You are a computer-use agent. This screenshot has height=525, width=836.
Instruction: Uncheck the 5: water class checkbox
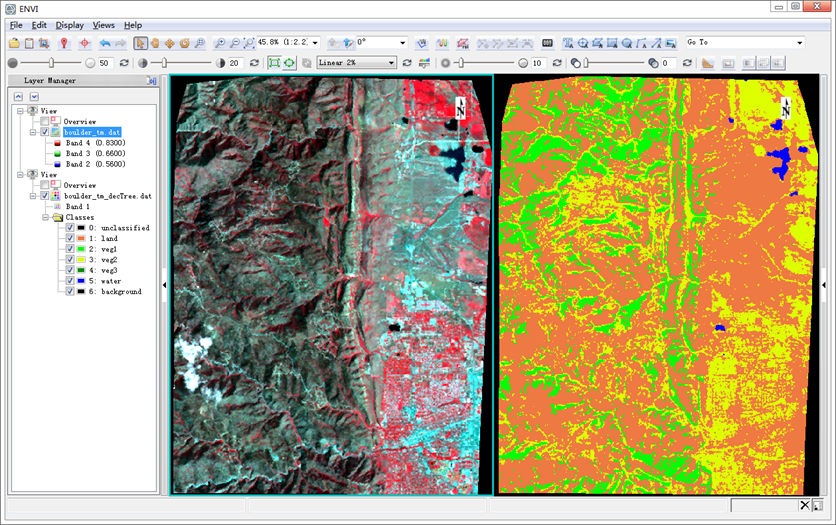click(x=70, y=281)
